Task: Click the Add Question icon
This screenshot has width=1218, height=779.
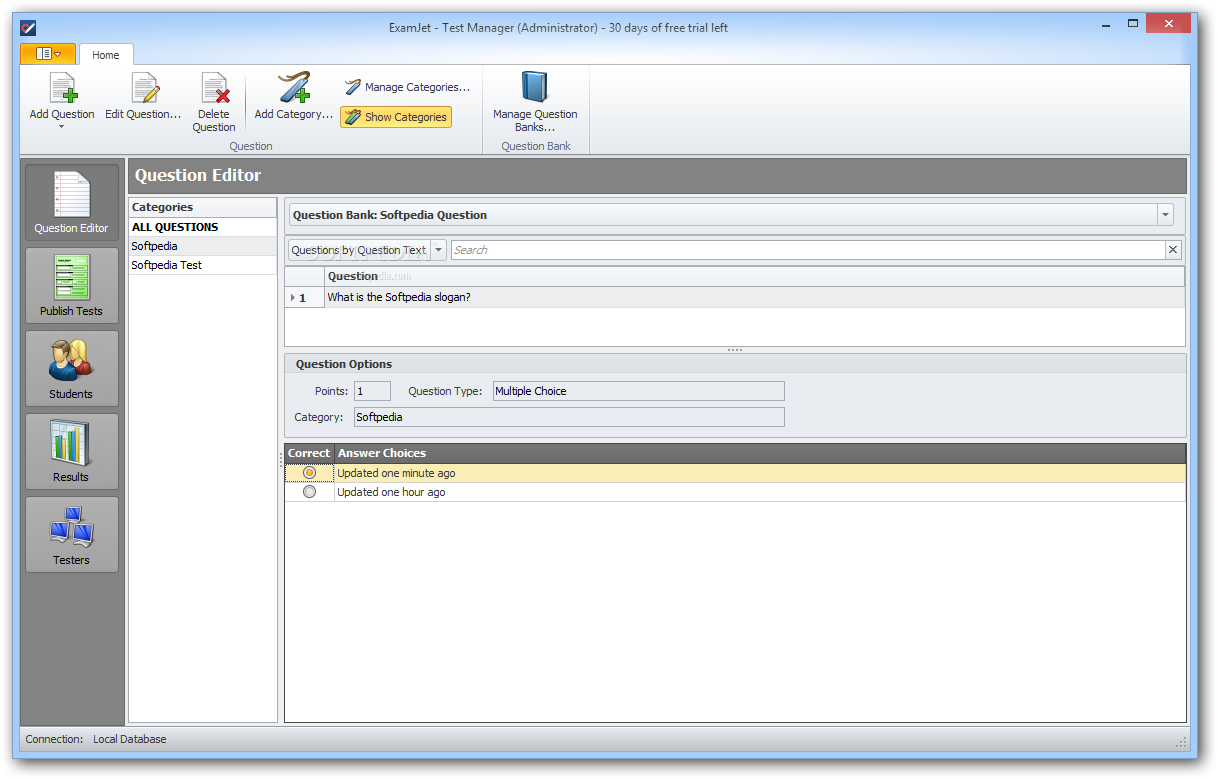Action: tap(62, 88)
